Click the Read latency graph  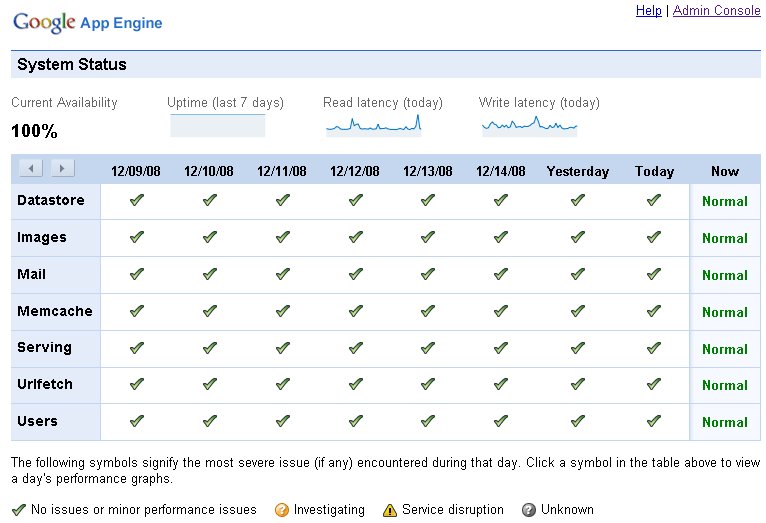(x=374, y=125)
